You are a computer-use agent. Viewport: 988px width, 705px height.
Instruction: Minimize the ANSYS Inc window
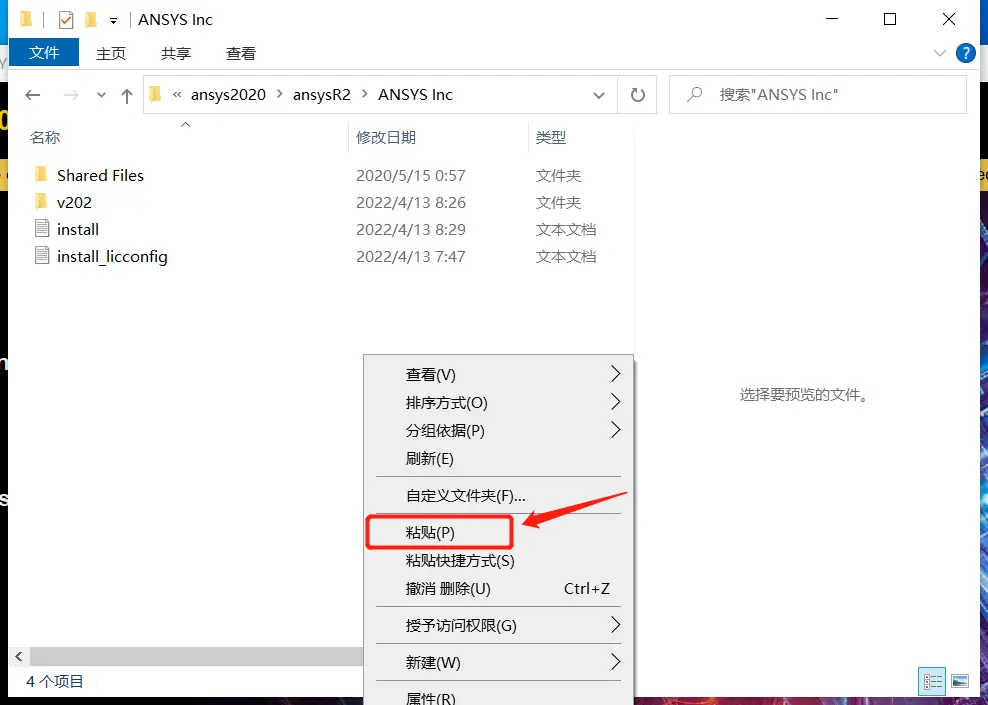pyautogui.click(x=832, y=20)
